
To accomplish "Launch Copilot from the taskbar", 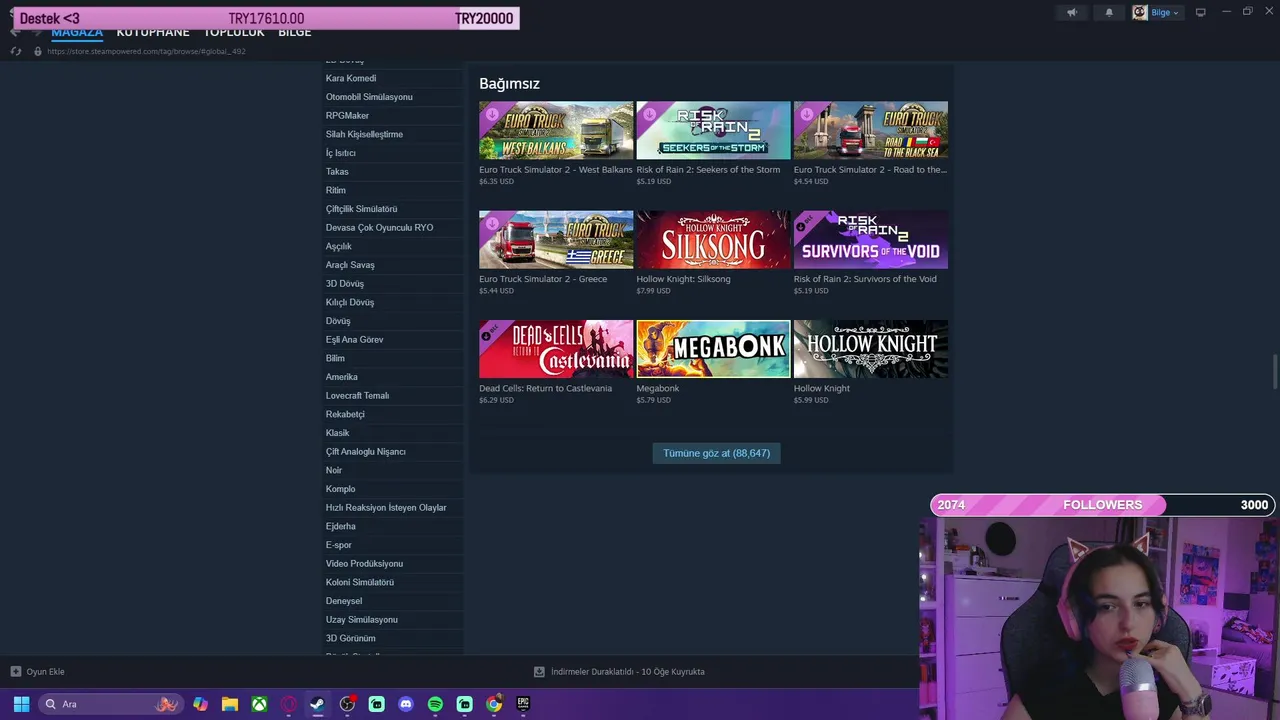I will coord(200,704).
